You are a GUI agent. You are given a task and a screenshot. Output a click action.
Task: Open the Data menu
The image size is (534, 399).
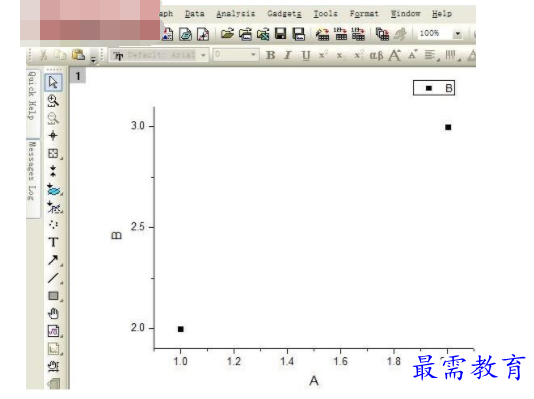pyautogui.click(x=194, y=14)
